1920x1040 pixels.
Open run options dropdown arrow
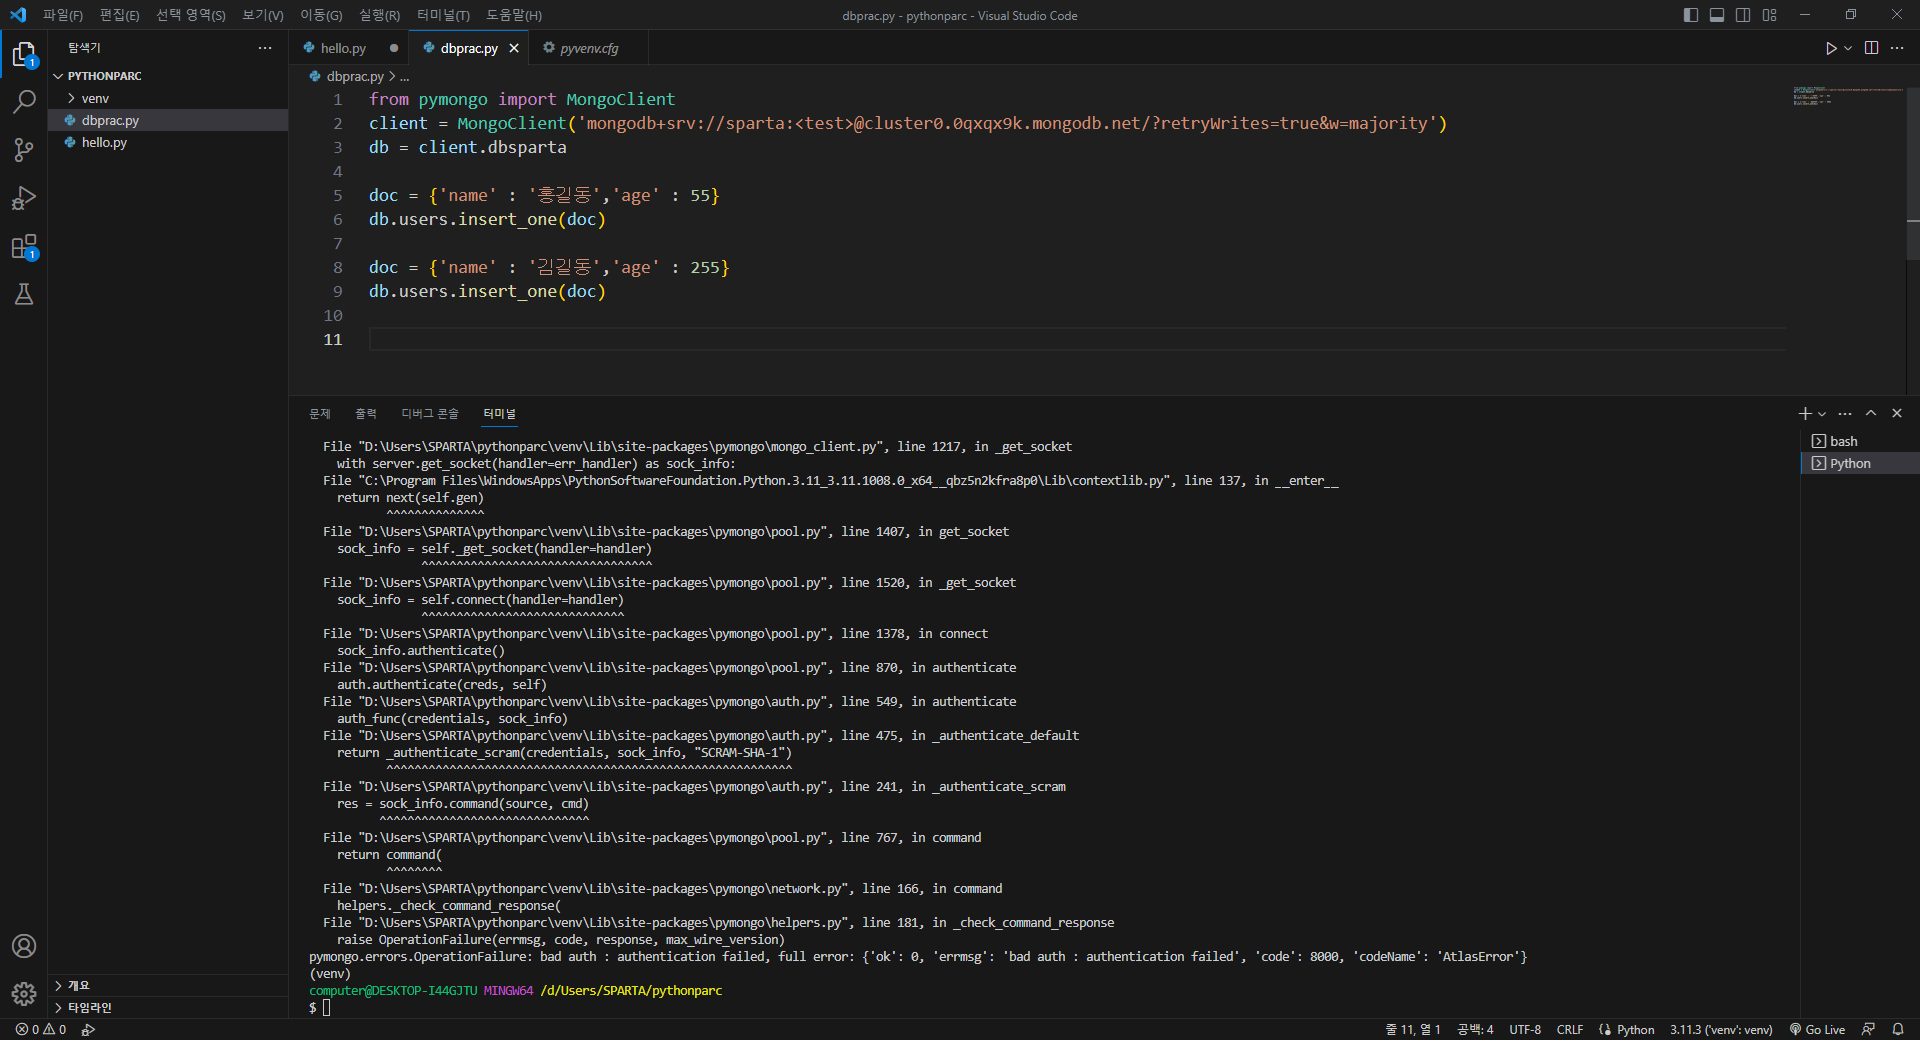point(1848,48)
